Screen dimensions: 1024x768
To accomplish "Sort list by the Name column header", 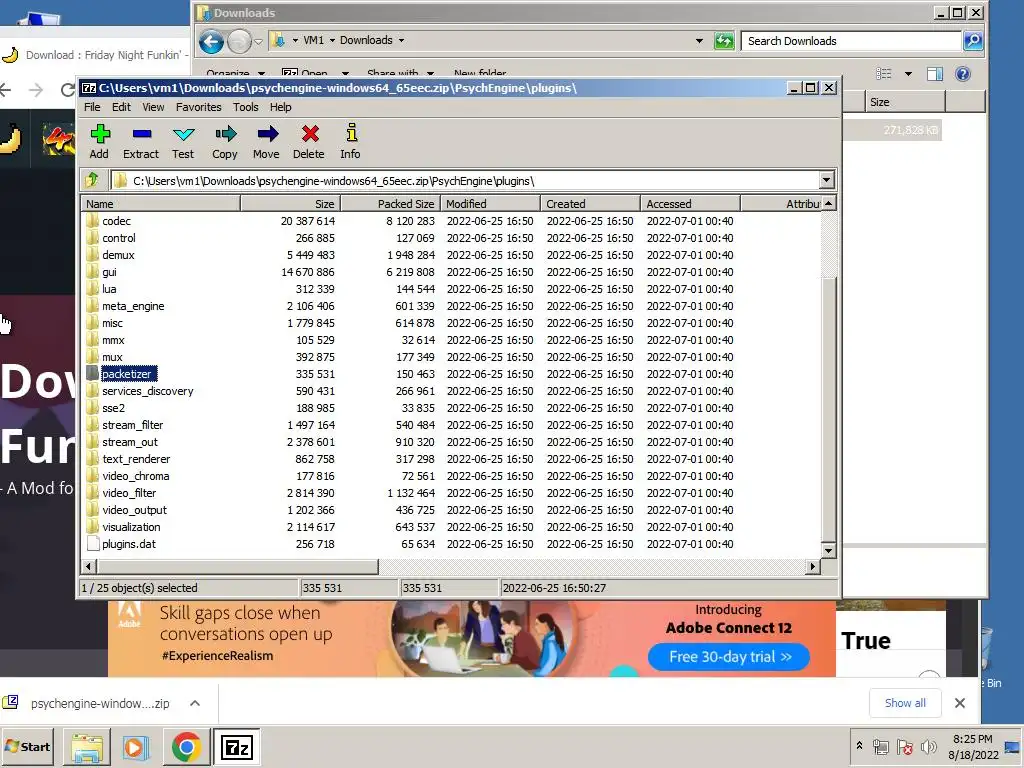I will coord(161,204).
